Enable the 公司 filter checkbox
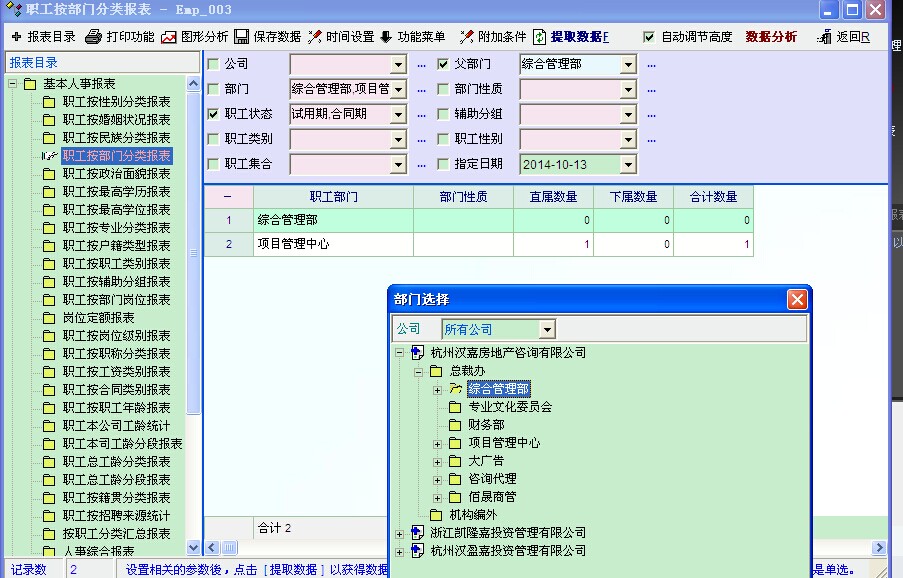Viewport: 903px width, 578px height. pyautogui.click(x=213, y=65)
